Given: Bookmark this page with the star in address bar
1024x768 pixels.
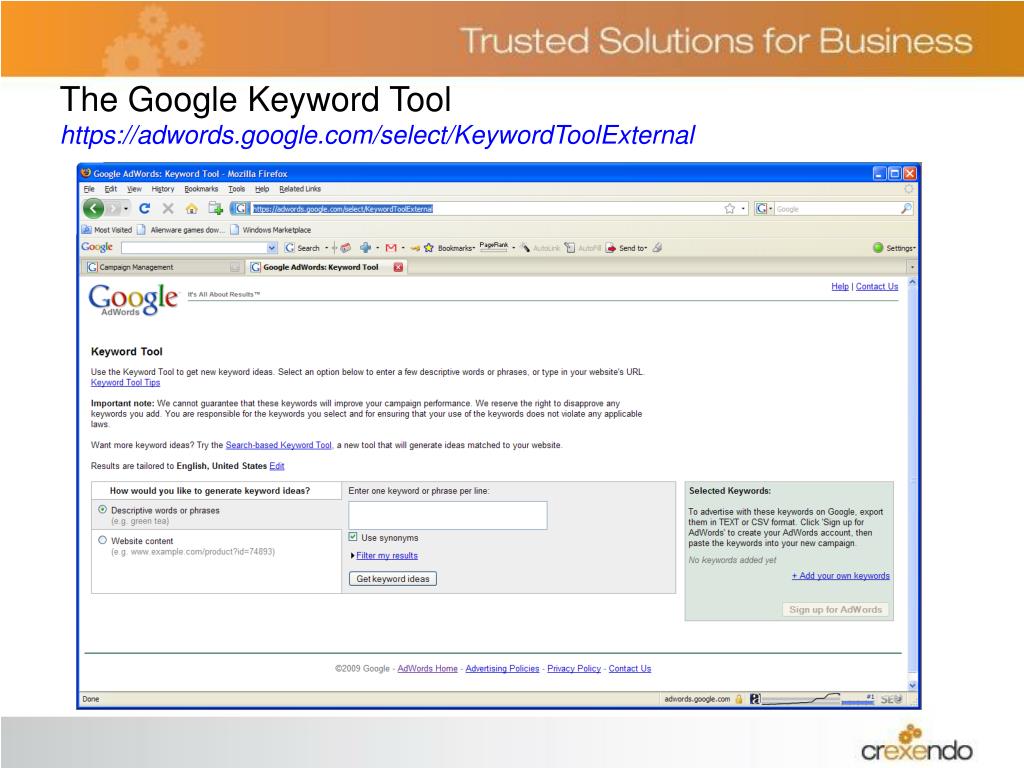Looking at the screenshot, I should point(729,208).
